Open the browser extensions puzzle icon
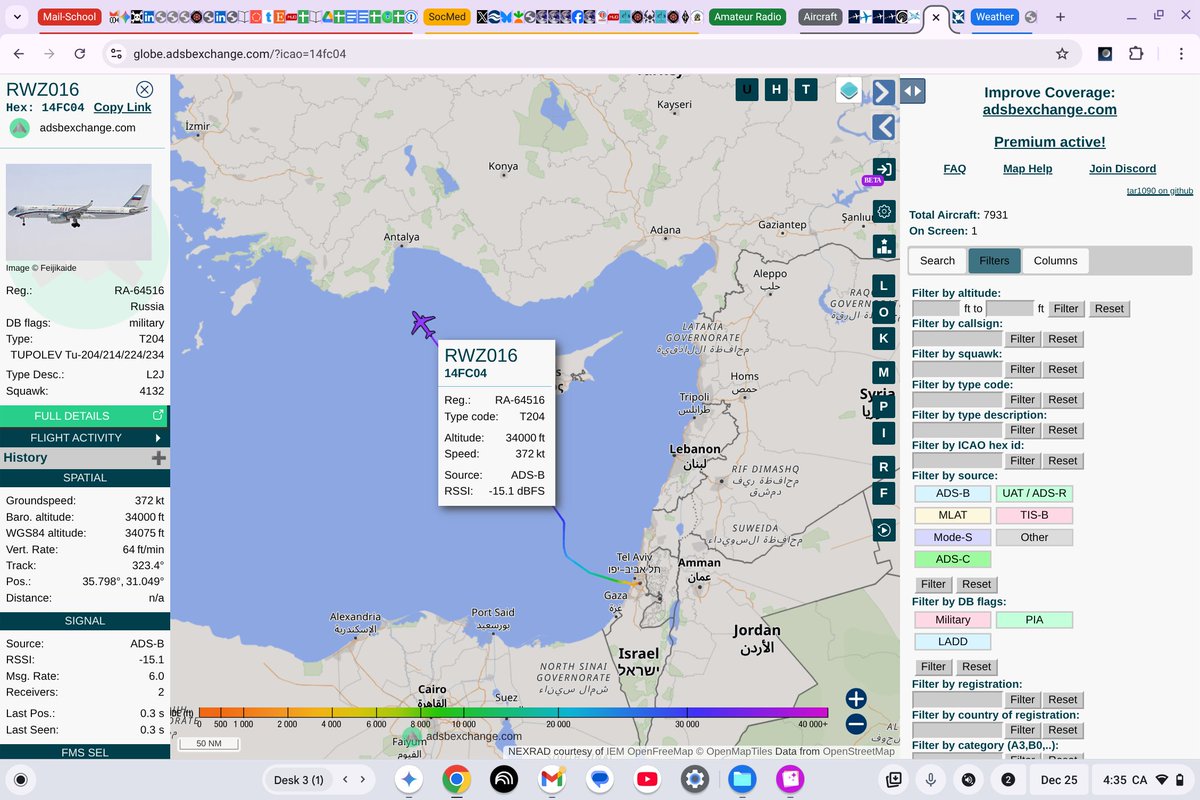The width and height of the screenshot is (1200, 800). point(1136,54)
